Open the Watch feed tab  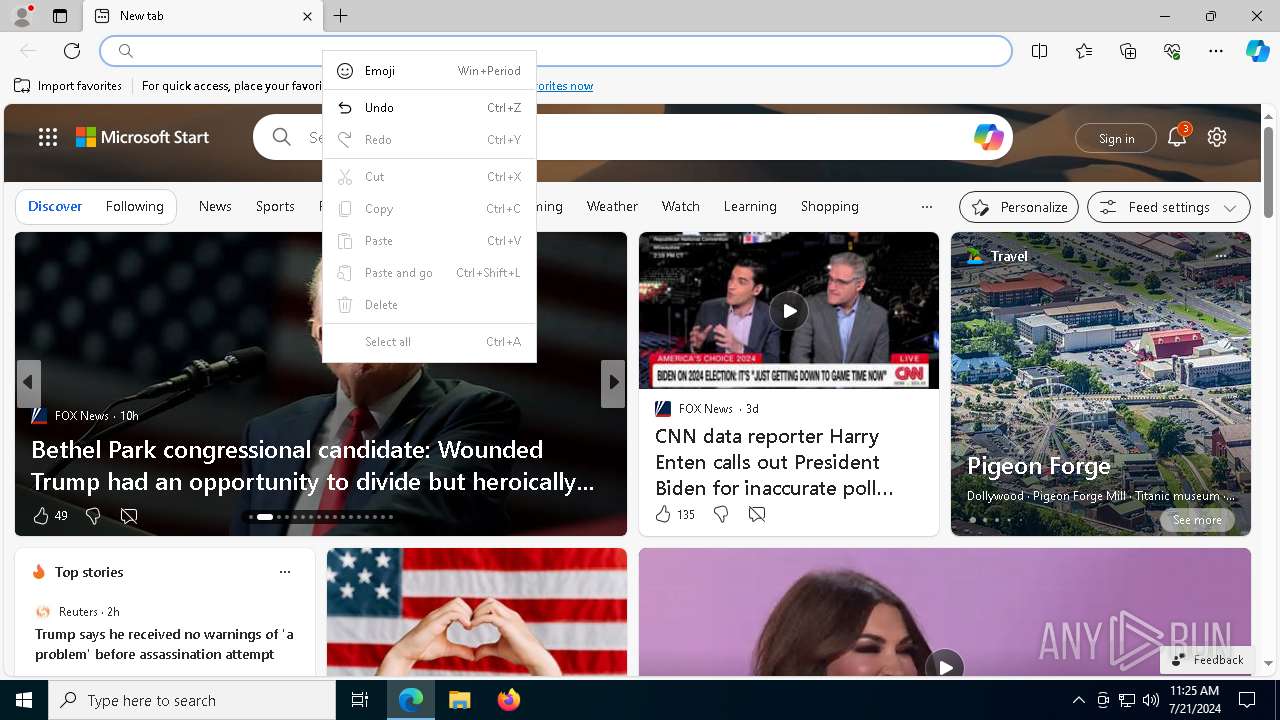click(681, 206)
